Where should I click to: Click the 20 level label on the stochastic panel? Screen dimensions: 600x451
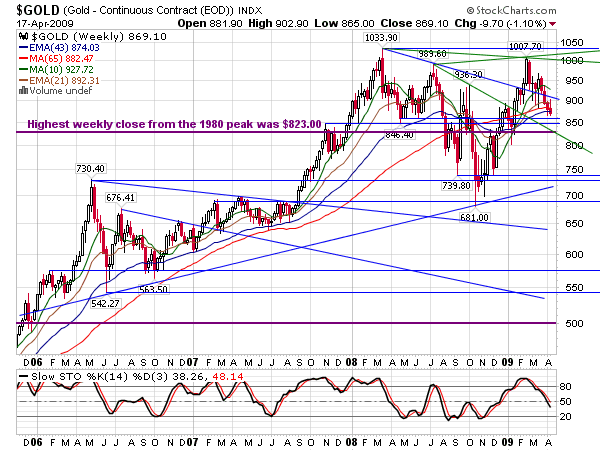point(565,417)
